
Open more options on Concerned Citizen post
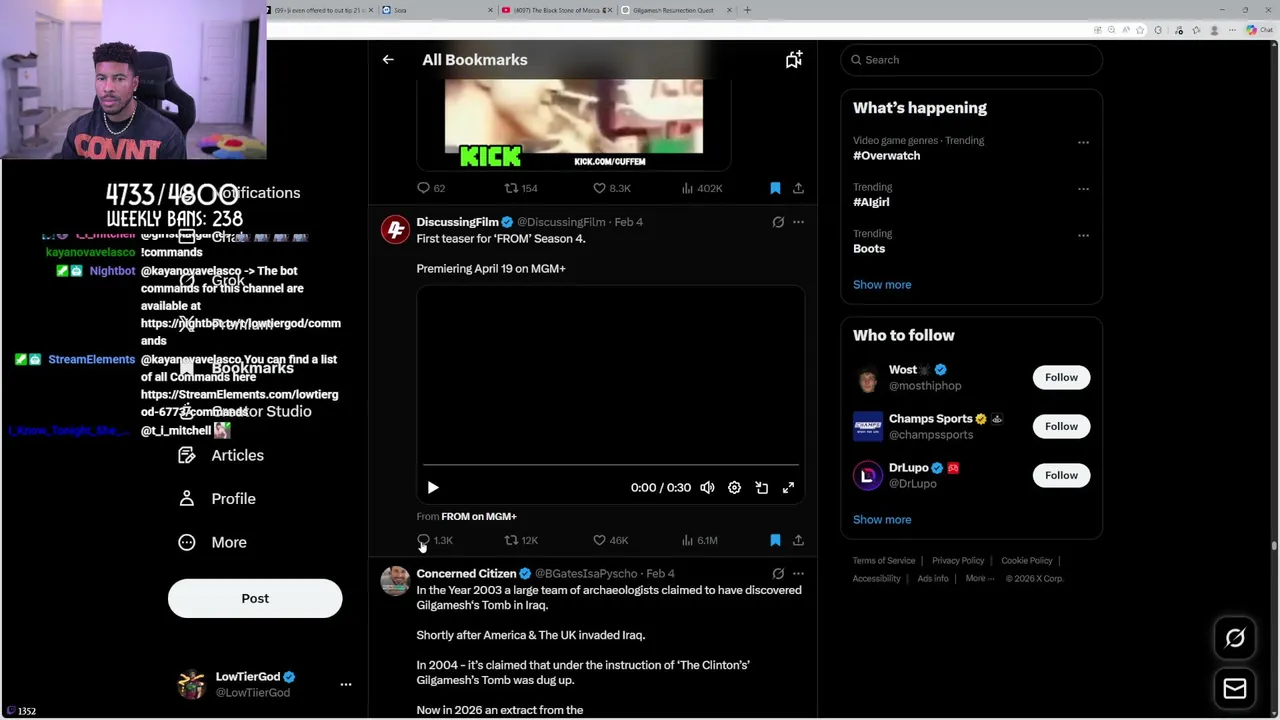point(798,574)
